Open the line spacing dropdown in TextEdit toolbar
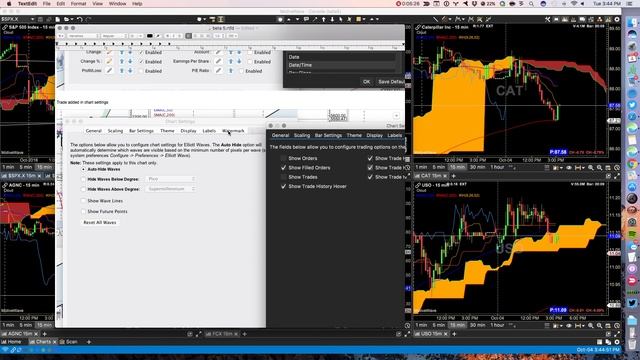This screenshot has height=360, width=640. click(218, 36)
